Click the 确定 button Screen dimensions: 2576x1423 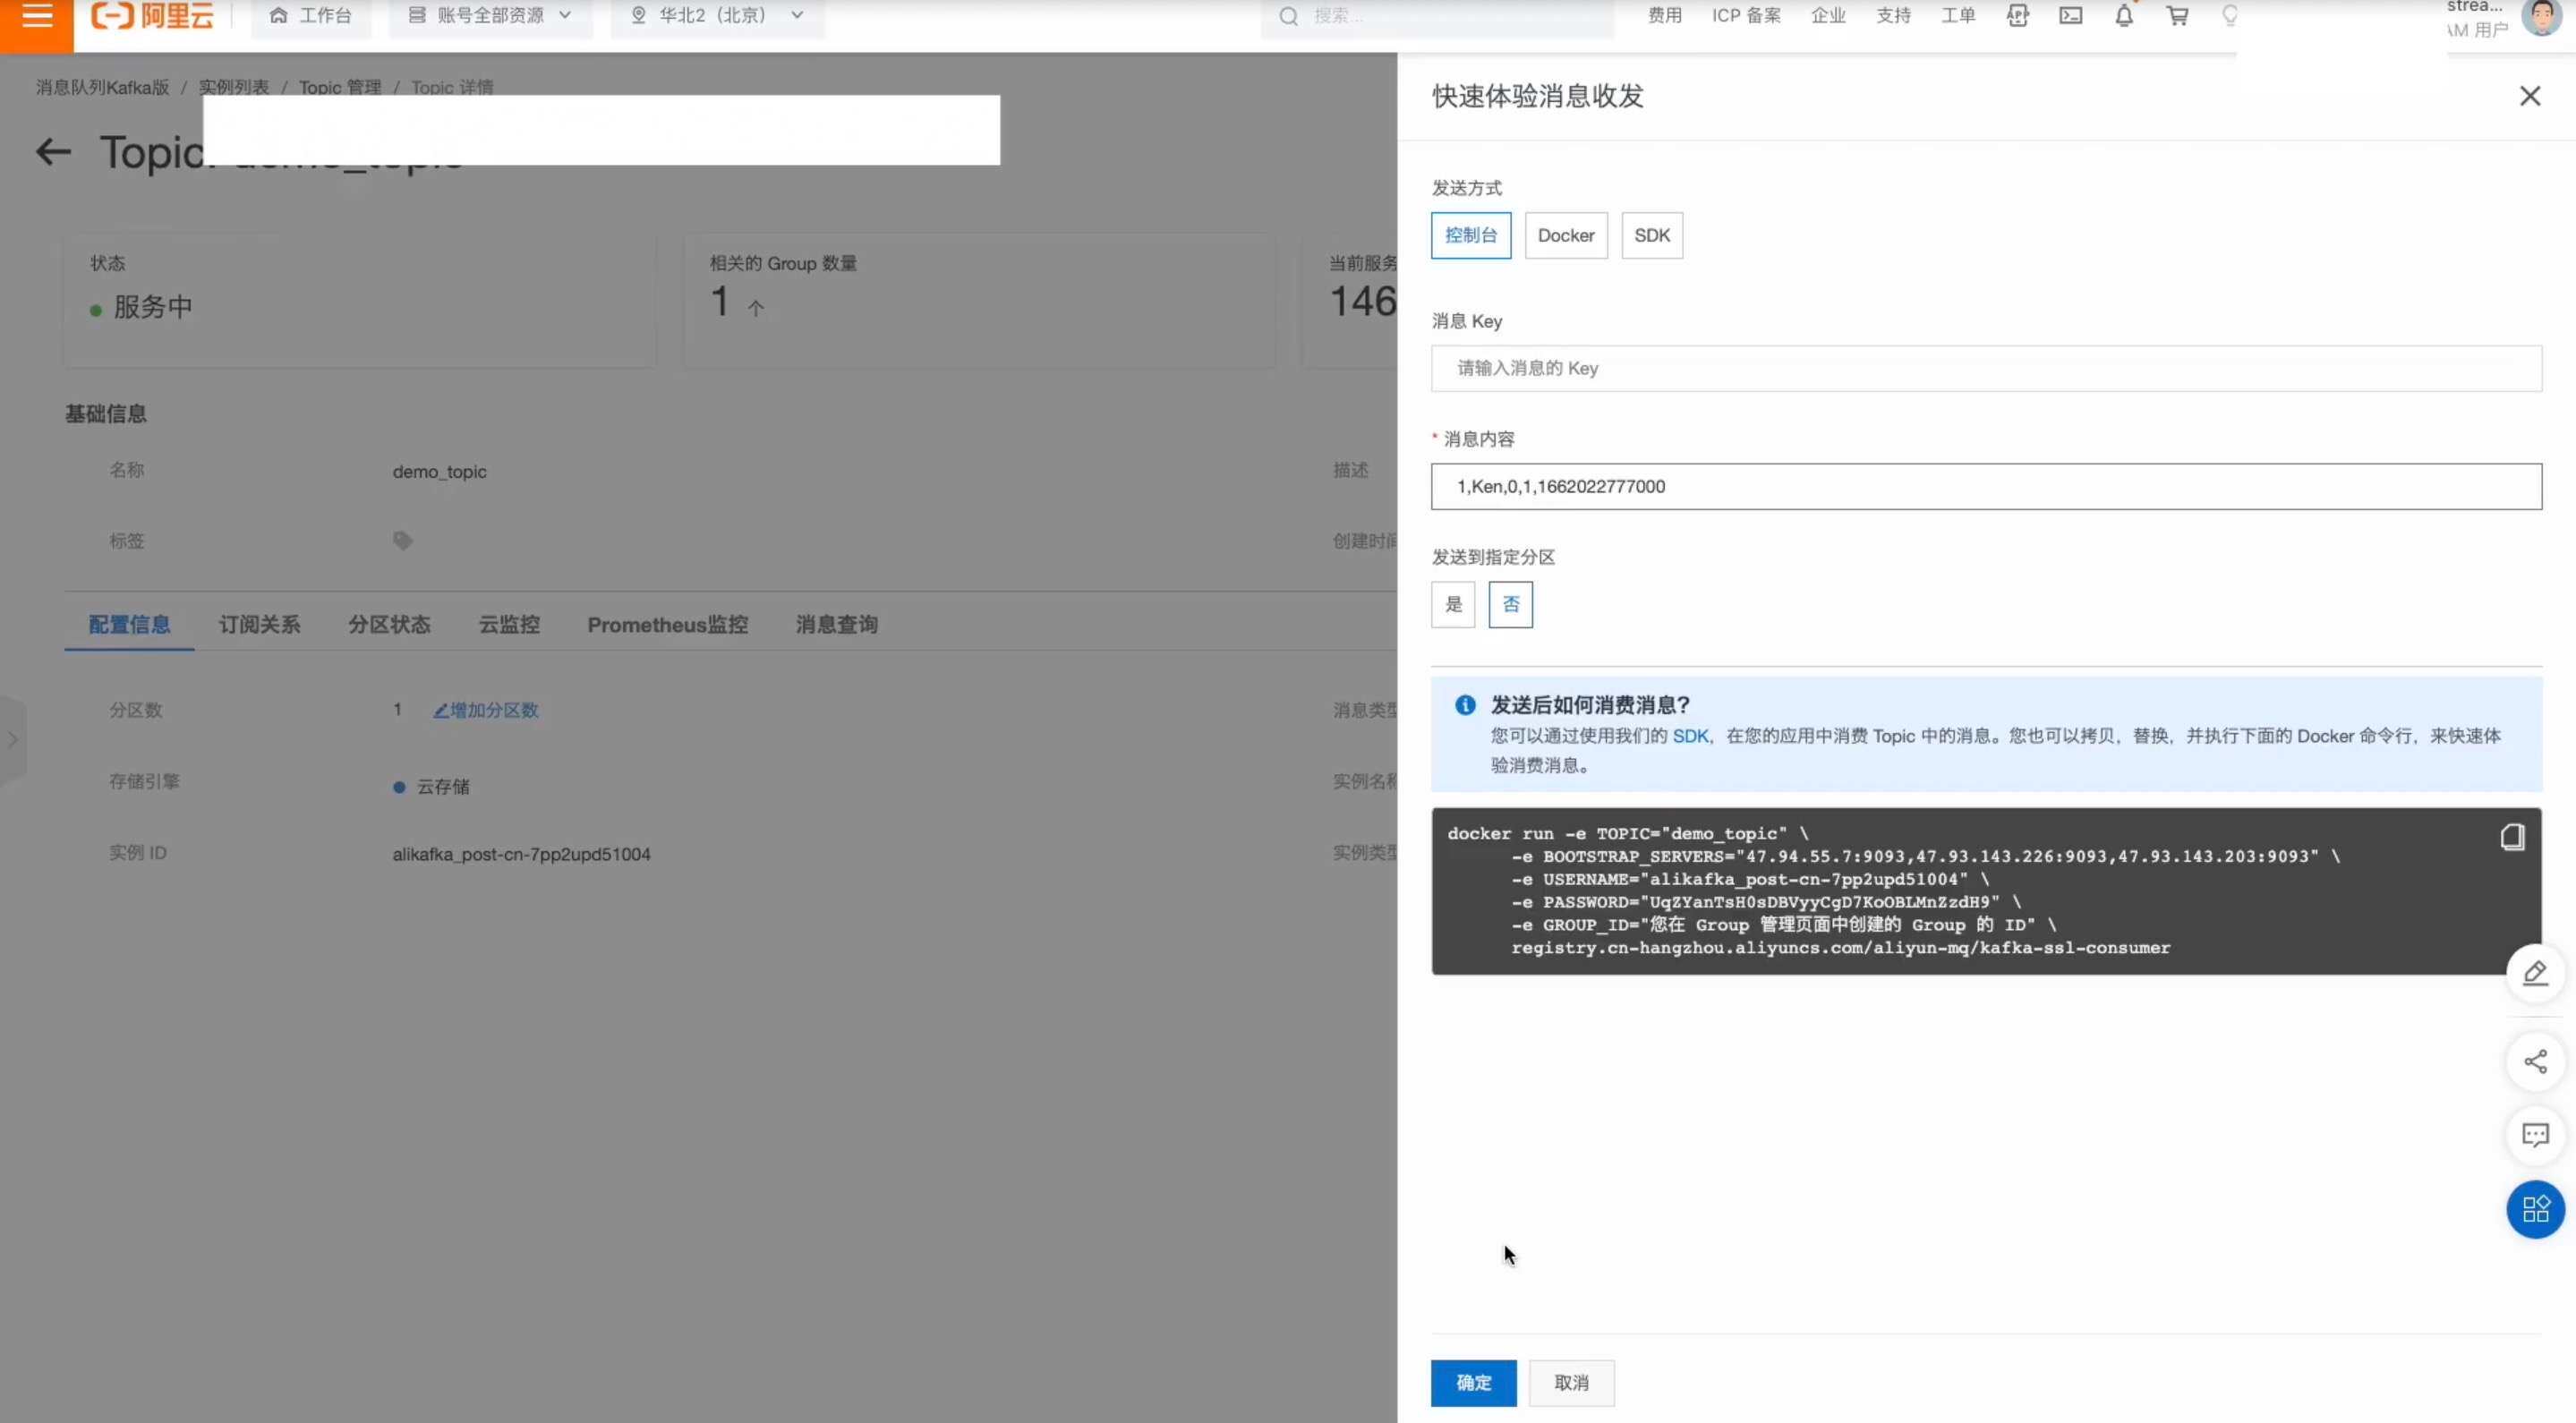tap(1472, 1382)
